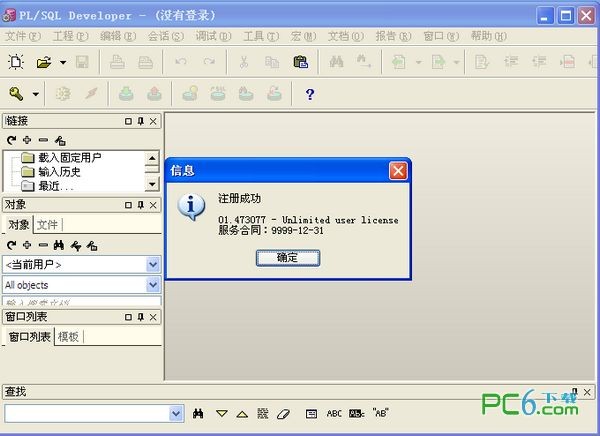
Task: Click the add plus icon in 链接 panel
Action: point(27,140)
